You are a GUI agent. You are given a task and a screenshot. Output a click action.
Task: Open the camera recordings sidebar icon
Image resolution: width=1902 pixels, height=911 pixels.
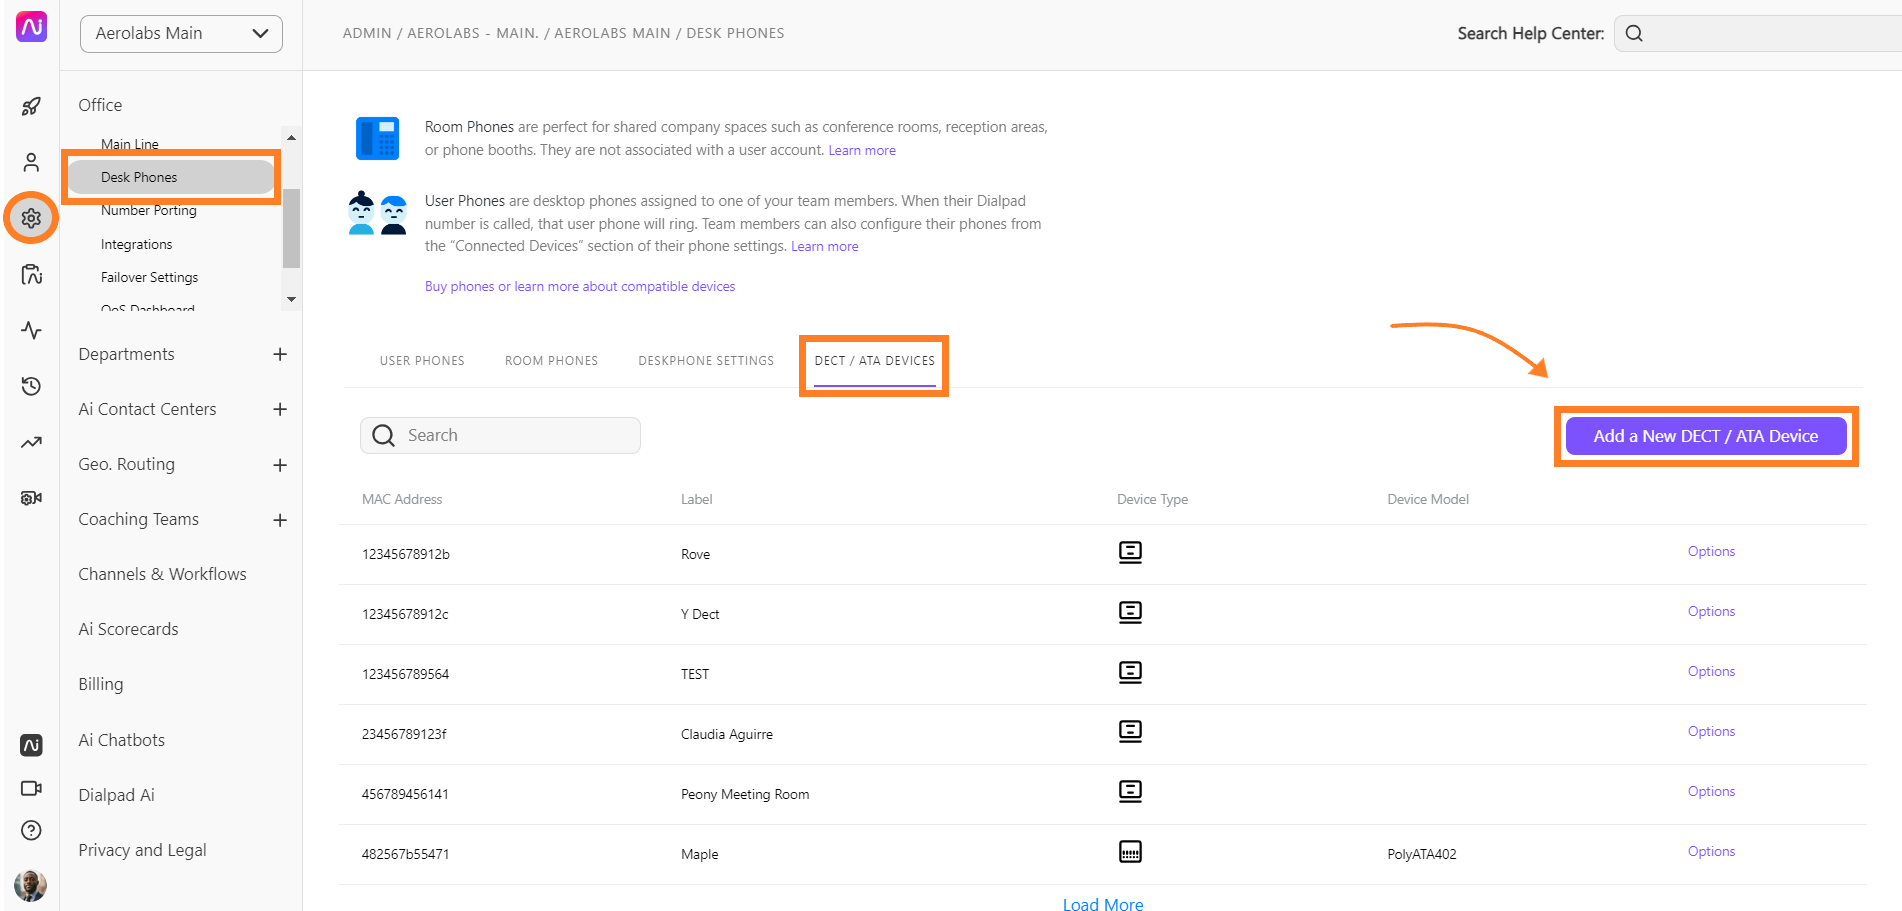click(31, 498)
